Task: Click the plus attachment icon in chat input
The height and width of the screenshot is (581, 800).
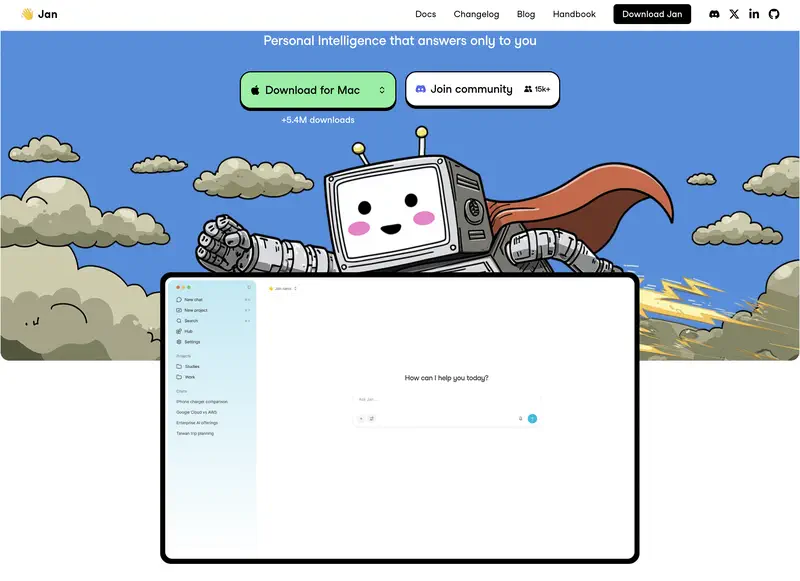Action: [x=361, y=418]
